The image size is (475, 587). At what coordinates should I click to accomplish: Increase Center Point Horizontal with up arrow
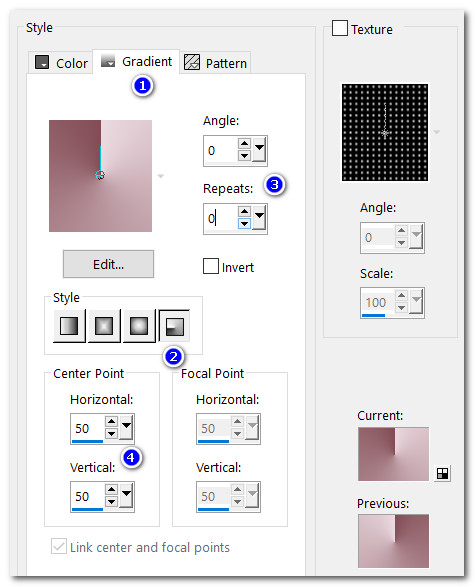[x=112, y=422]
